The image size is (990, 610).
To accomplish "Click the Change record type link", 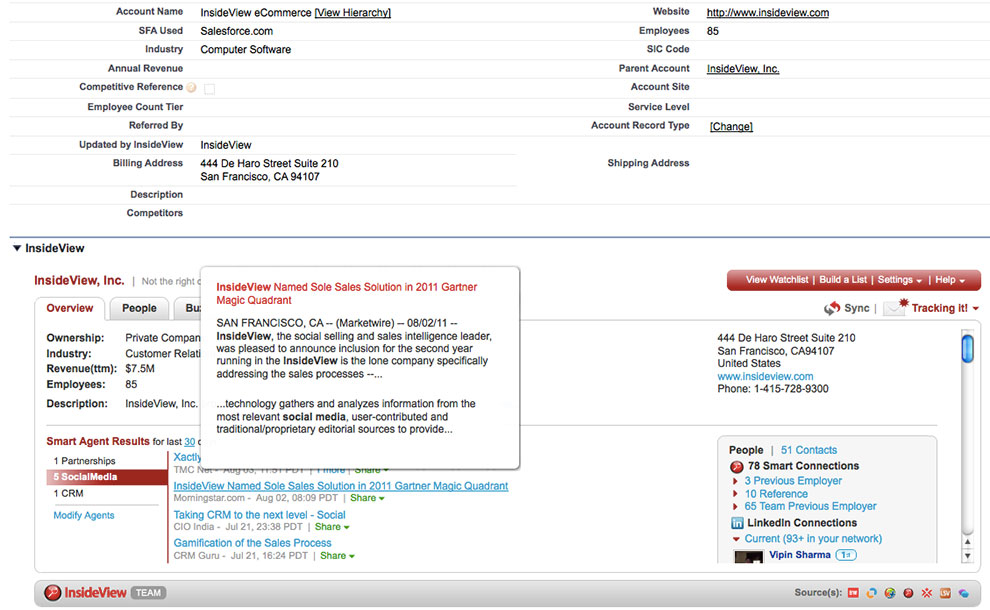I will click(731, 126).
